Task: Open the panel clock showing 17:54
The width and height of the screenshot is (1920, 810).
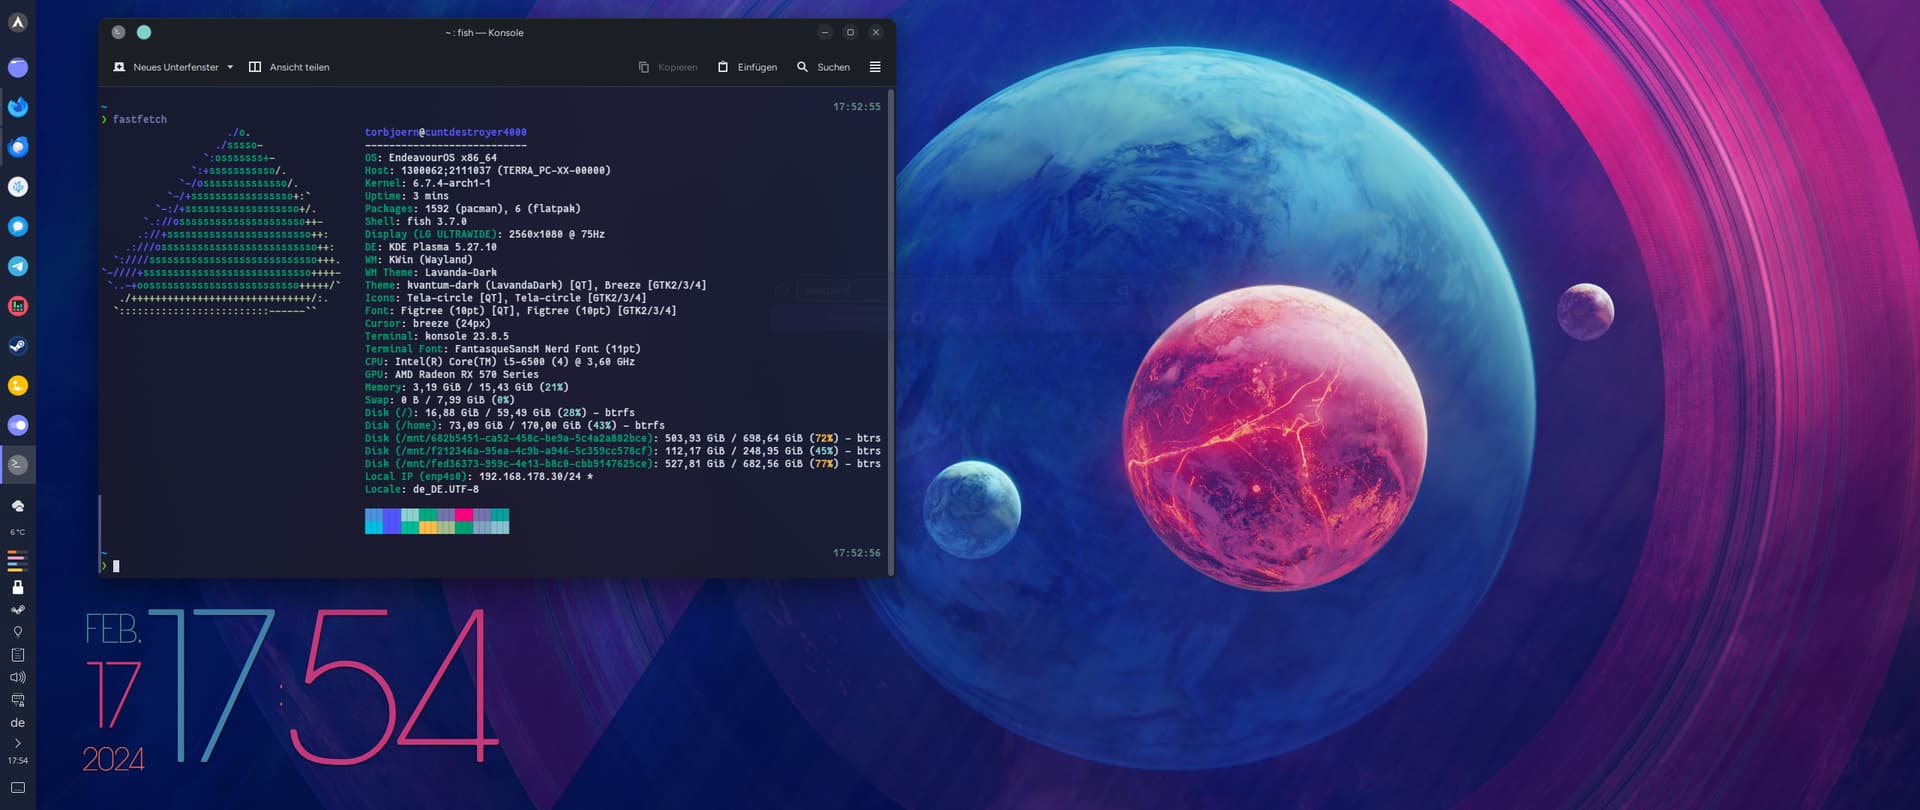Action: 18,761
